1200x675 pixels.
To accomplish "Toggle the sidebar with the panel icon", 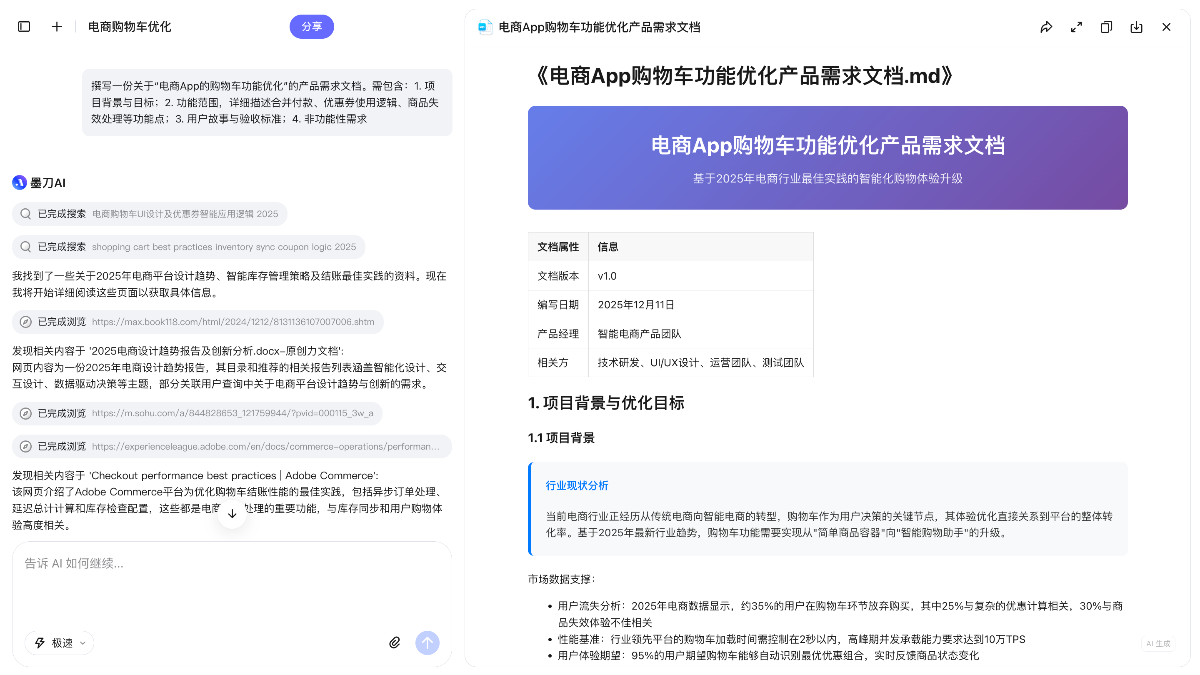I will 24,26.
